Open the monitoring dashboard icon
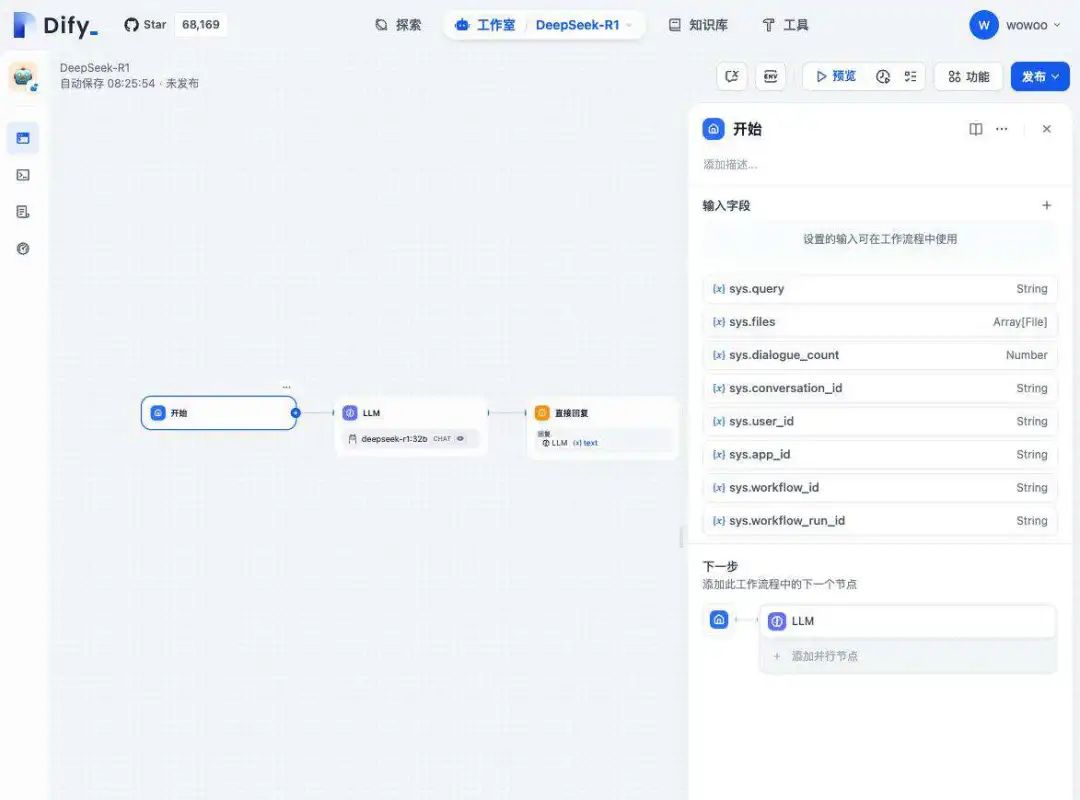The height and width of the screenshot is (800, 1080). pos(23,249)
